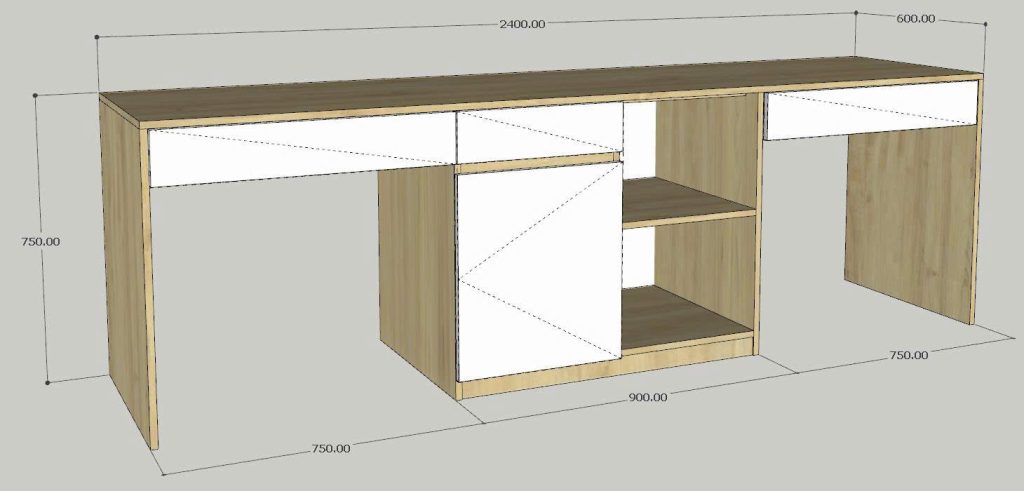Click the 2400.00 width dimension label

click(x=522, y=24)
